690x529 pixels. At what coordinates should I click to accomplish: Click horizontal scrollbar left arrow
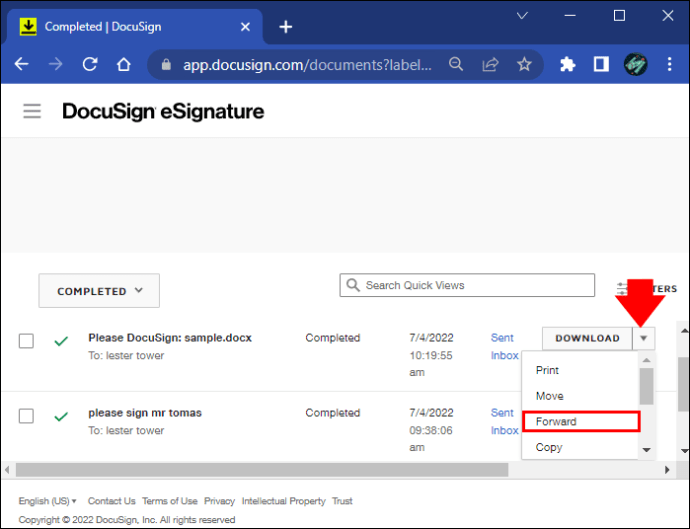[x=7, y=470]
